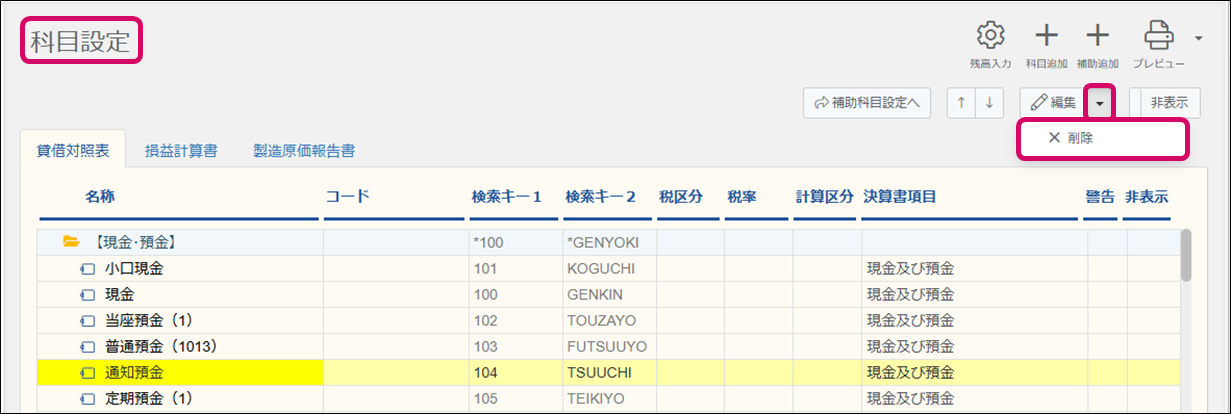Image resolution: width=1231 pixels, height=414 pixels.
Task: Click the プレビュー printer icon
Action: [1158, 36]
